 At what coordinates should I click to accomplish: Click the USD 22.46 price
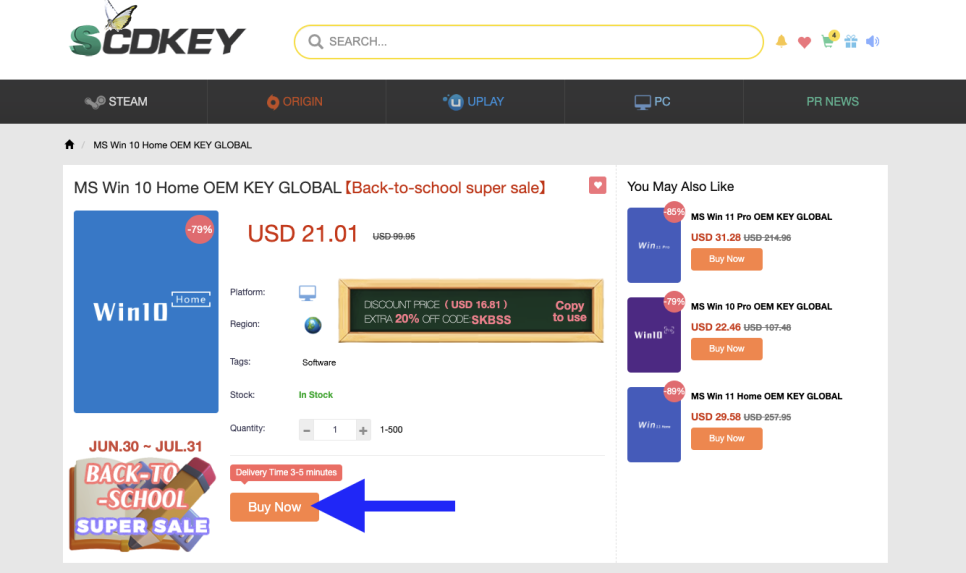pyautogui.click(x=715, y=327)
